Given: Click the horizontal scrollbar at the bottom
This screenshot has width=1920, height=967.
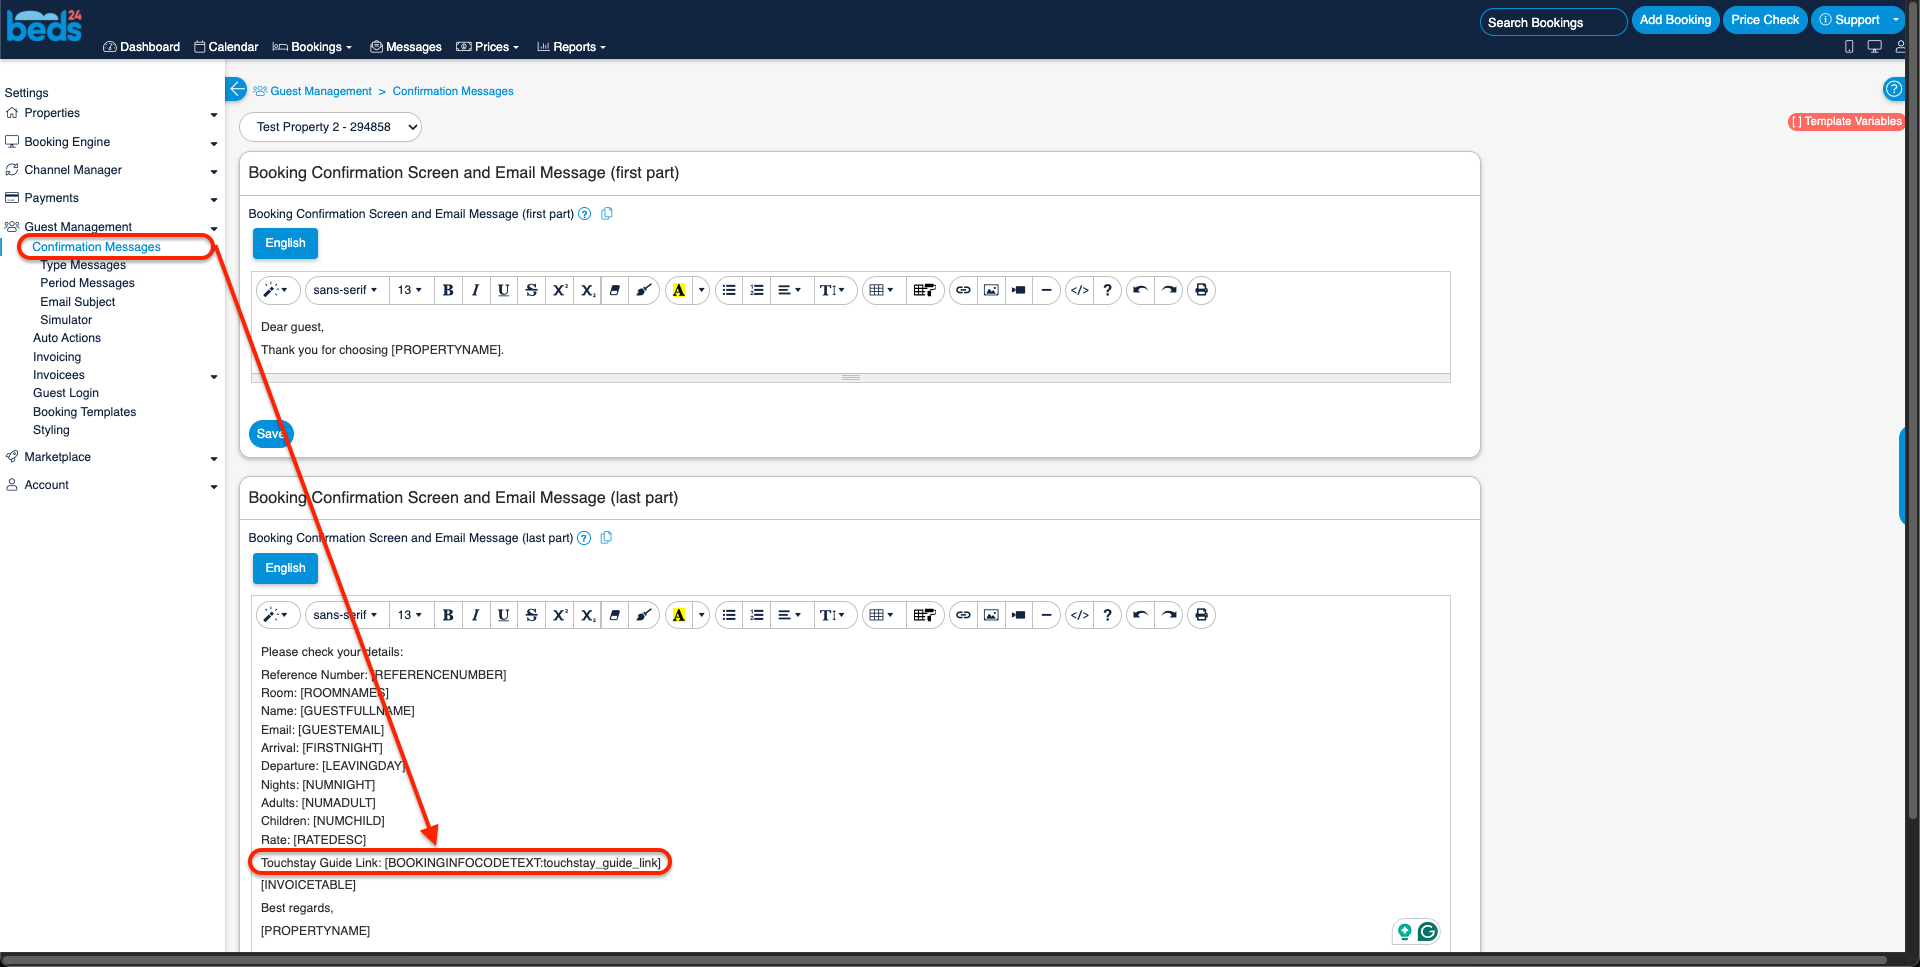Looking at the screenshot, I should point(945,961).
